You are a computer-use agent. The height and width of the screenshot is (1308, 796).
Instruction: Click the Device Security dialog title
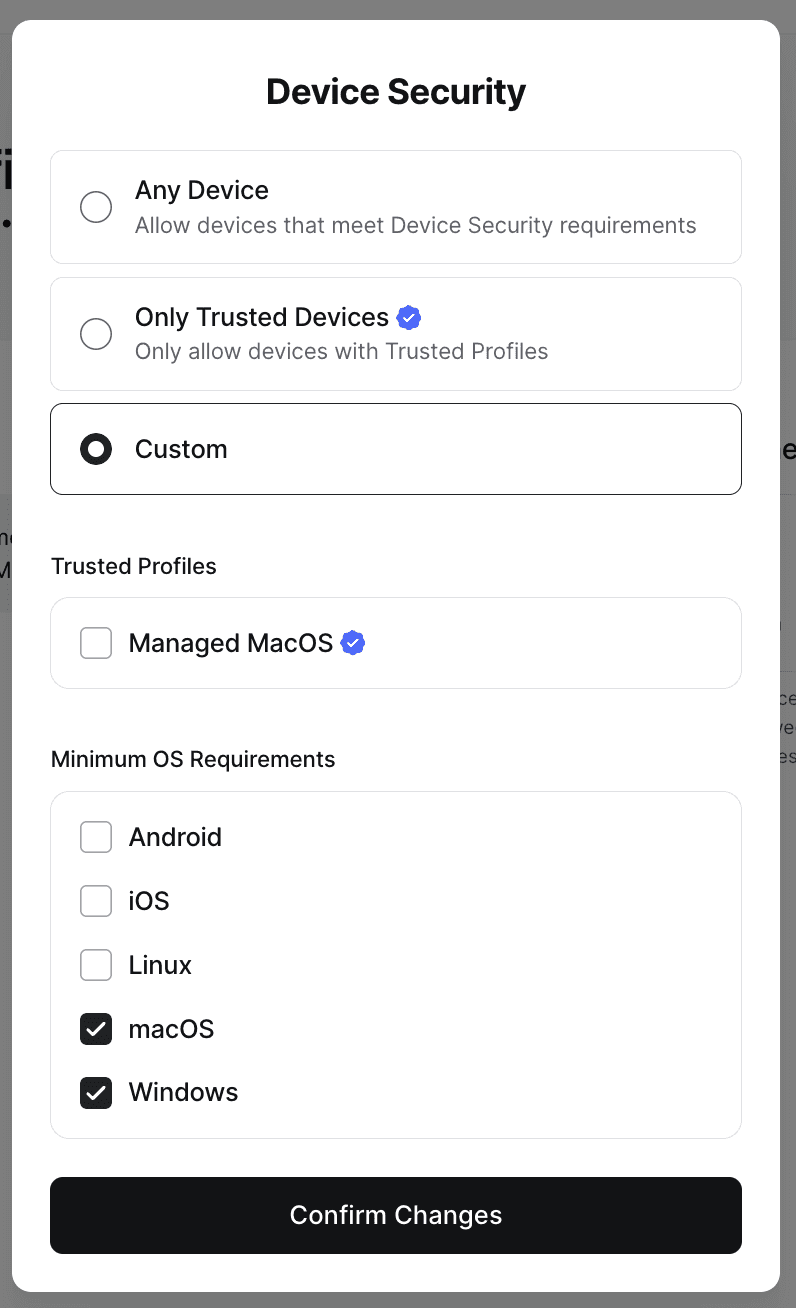[x=396, y=92]
